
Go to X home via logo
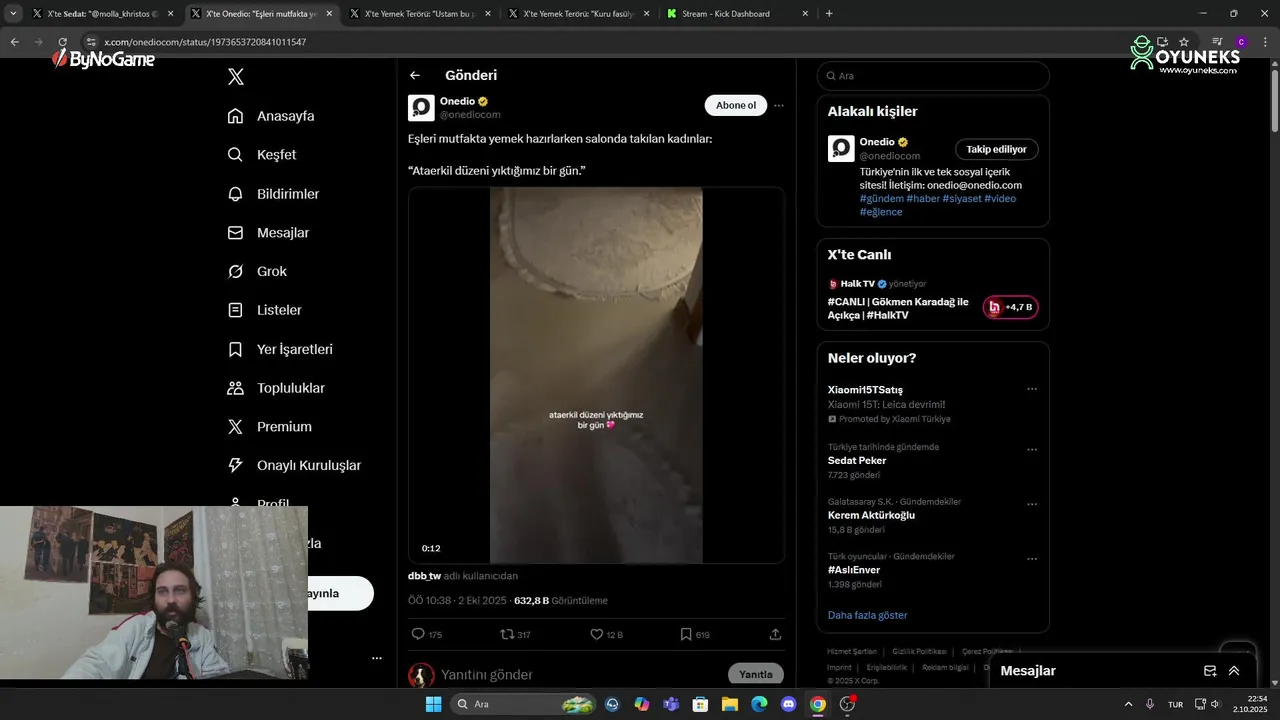pos(236,77)
